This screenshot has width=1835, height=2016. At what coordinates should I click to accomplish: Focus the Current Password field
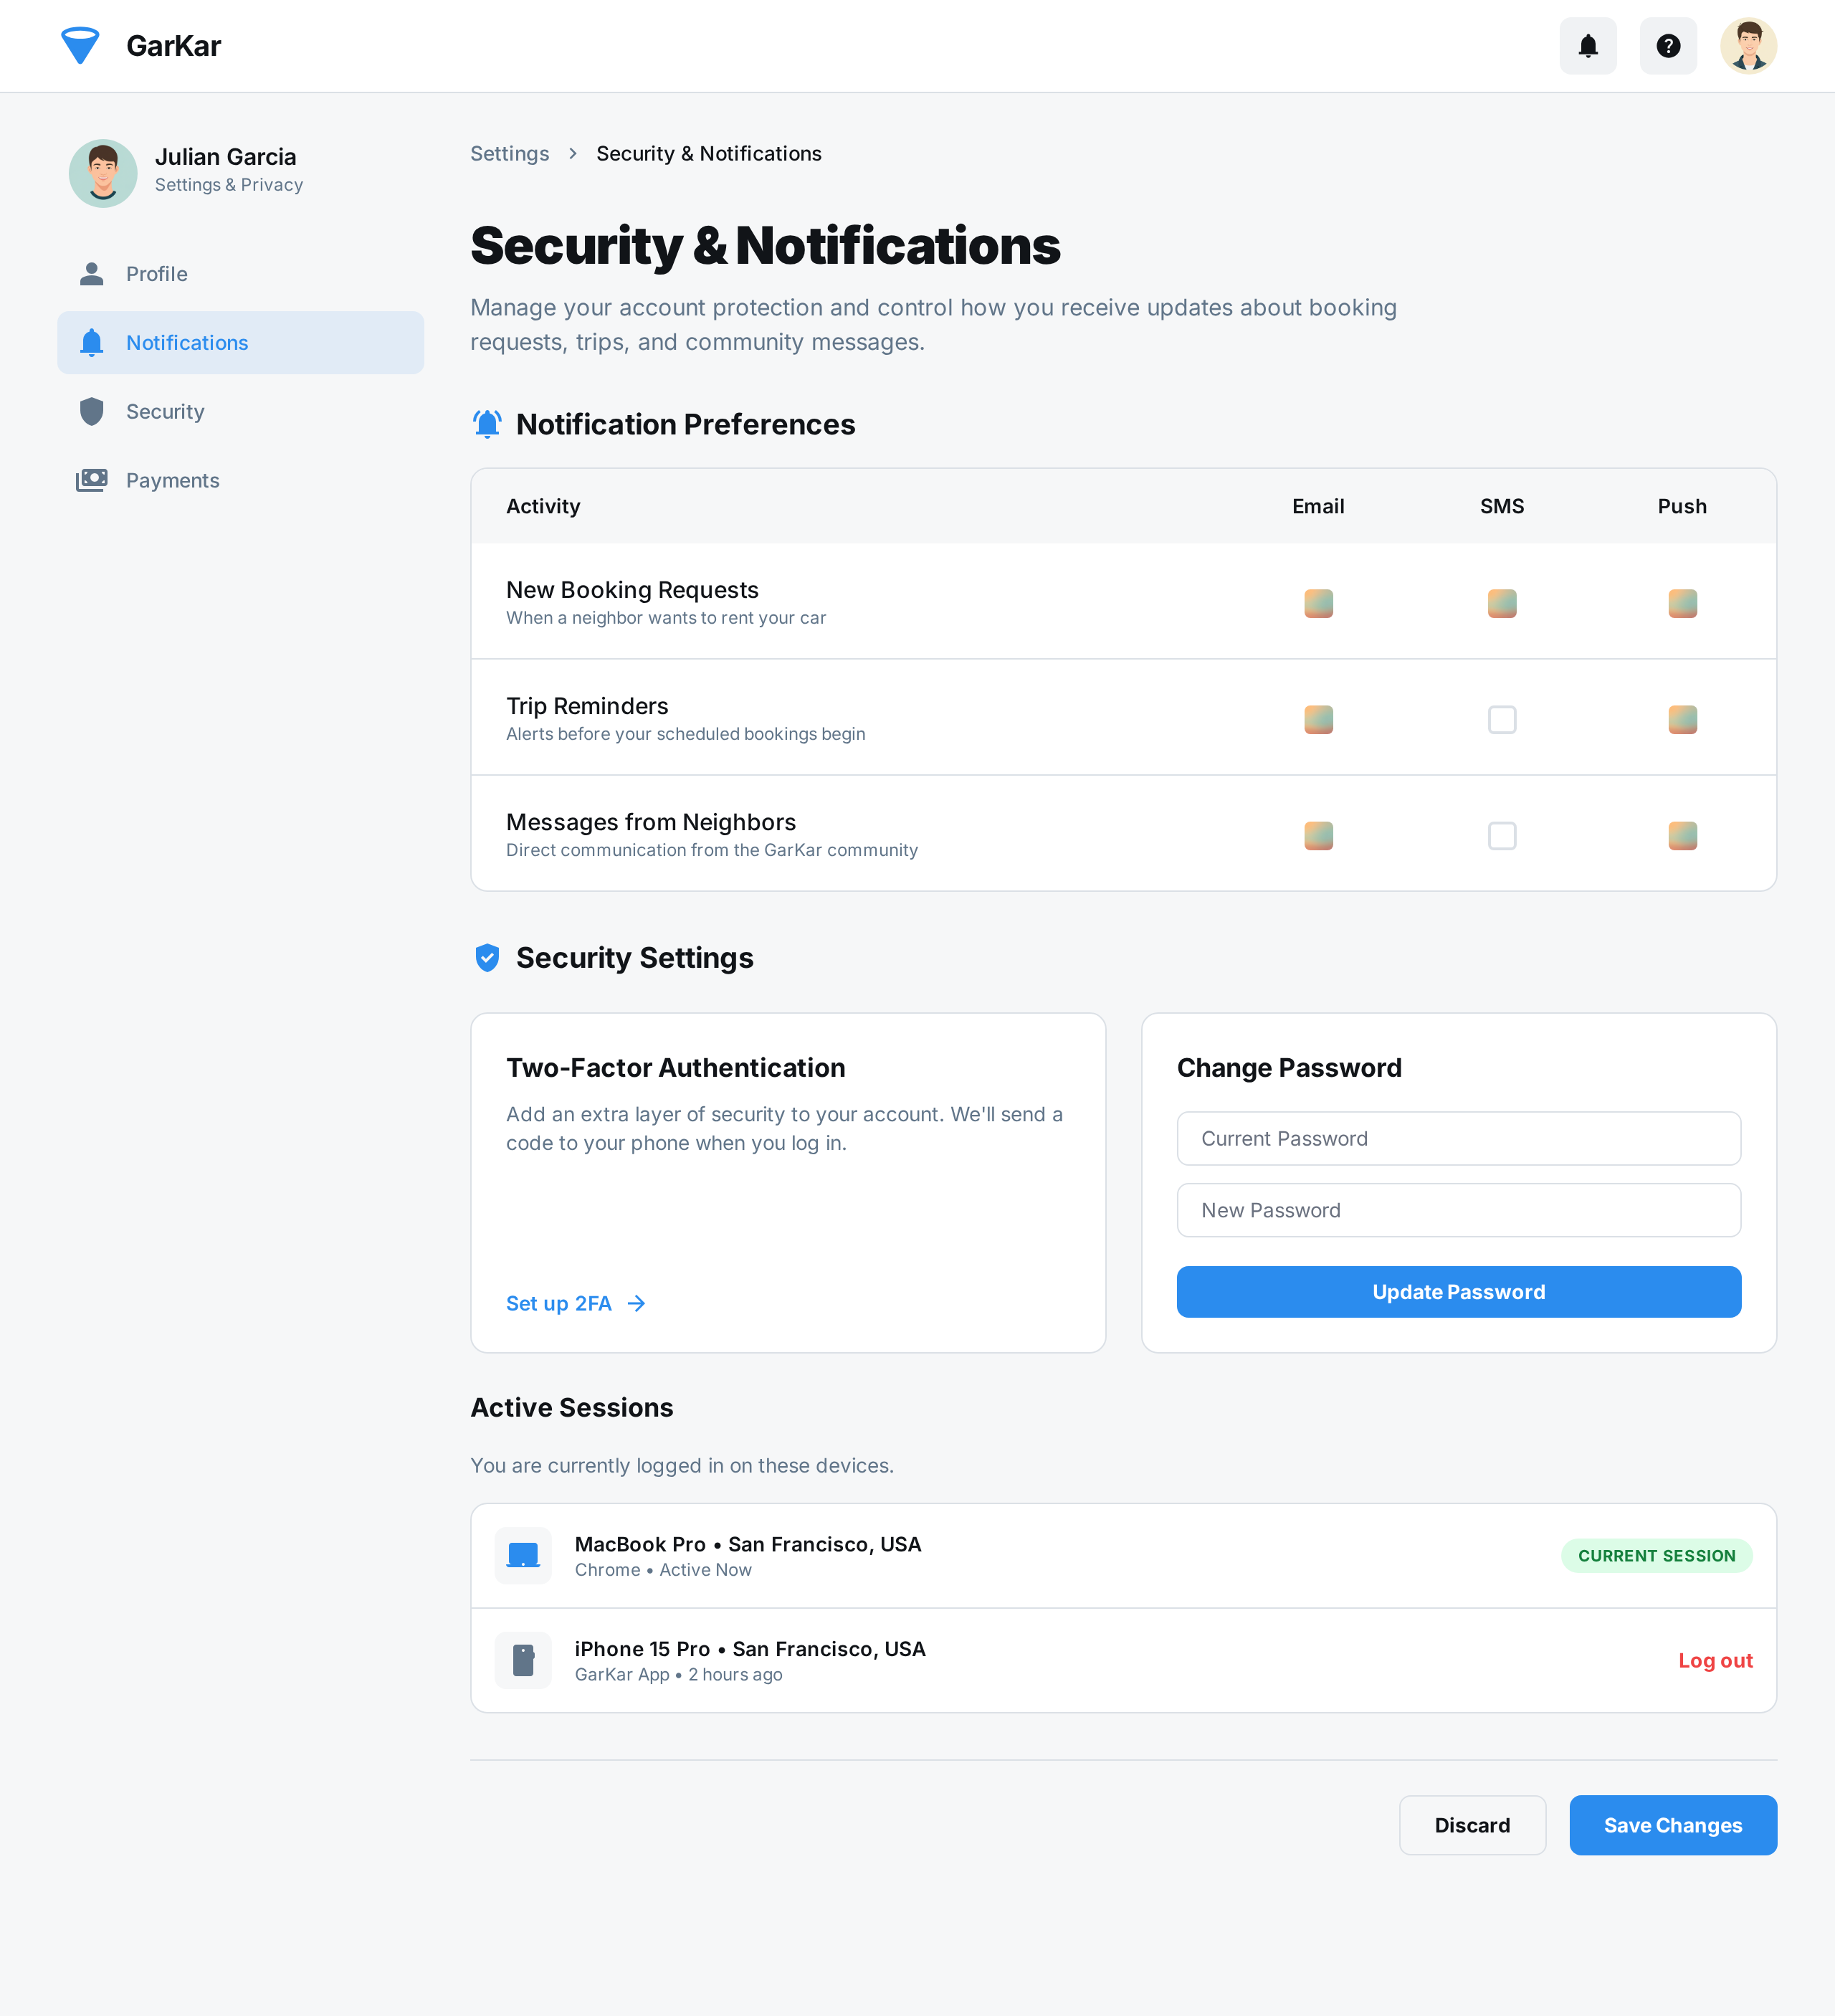(x=1458, y=1138)
